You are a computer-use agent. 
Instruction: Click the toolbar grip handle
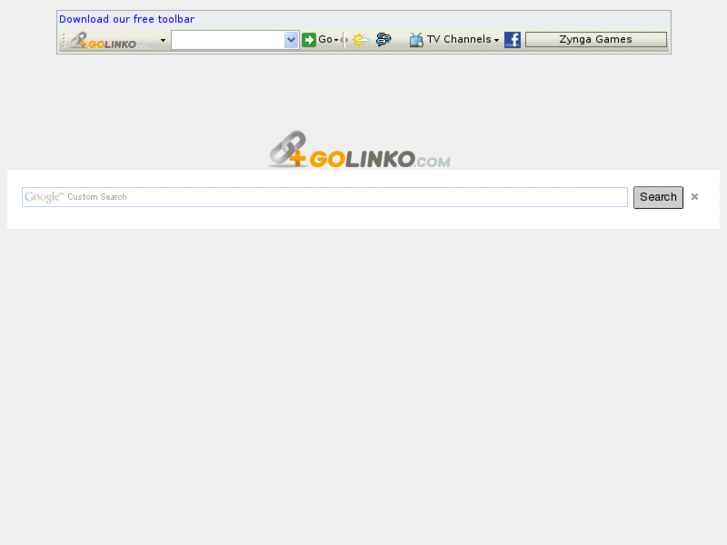point(64,40)
